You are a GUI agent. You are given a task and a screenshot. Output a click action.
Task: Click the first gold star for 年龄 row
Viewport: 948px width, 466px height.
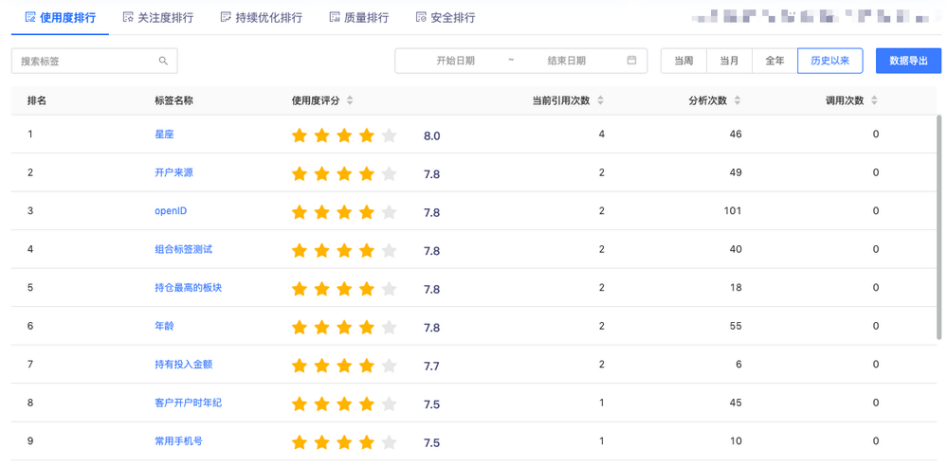pyautogui.click(x=299, y=327)
